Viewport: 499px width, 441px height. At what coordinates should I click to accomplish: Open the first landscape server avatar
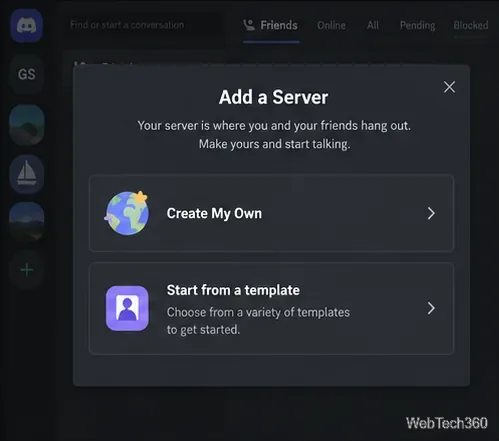click(x=27, y=125)
